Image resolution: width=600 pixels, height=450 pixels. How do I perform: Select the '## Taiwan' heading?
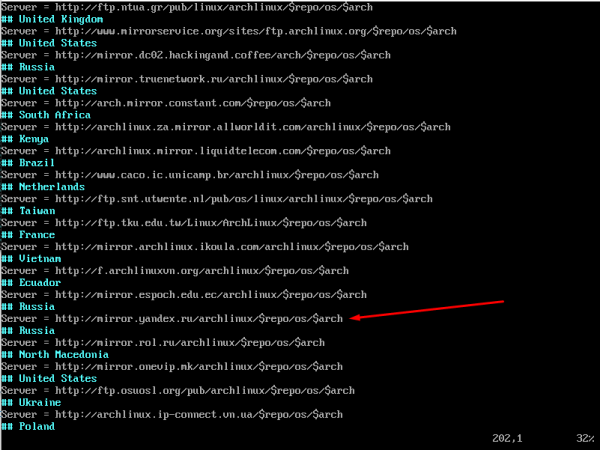click(x=28, y=211)
